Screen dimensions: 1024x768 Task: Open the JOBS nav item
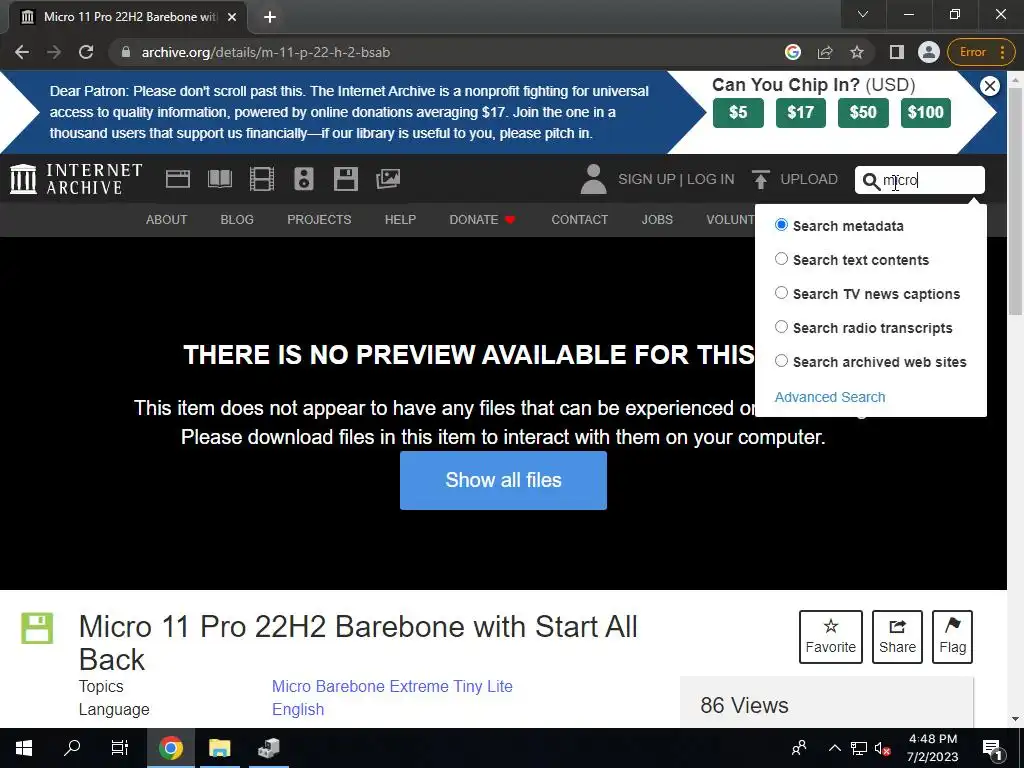(657, 219)
